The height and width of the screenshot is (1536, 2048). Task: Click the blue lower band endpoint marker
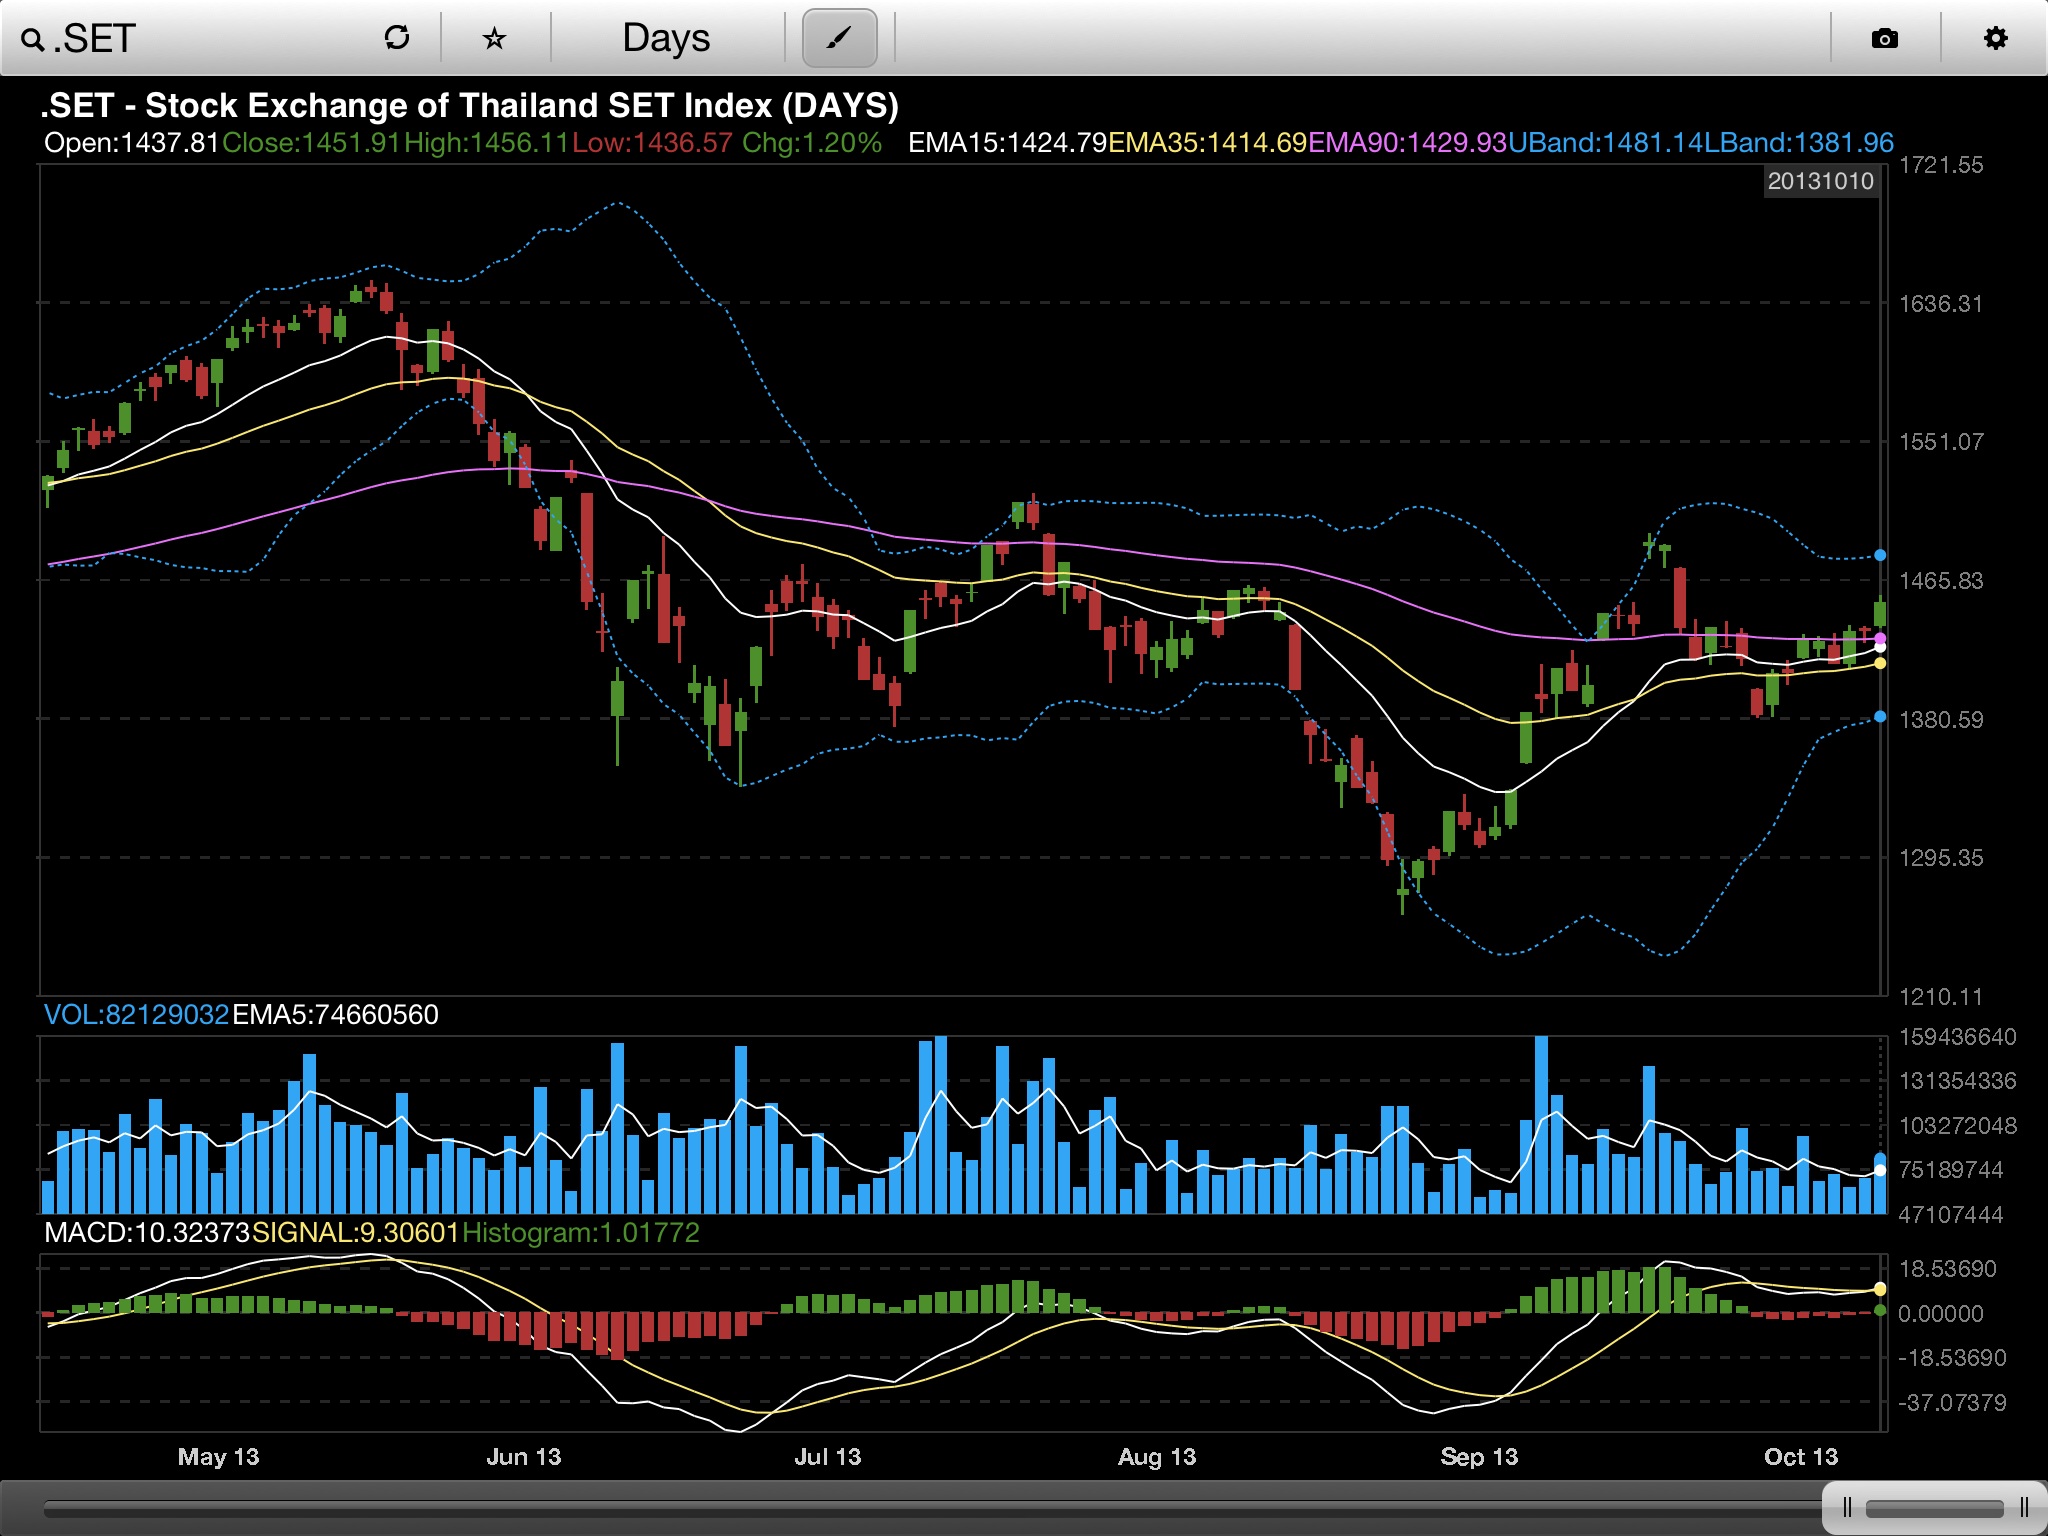(x=1880, y=716)
